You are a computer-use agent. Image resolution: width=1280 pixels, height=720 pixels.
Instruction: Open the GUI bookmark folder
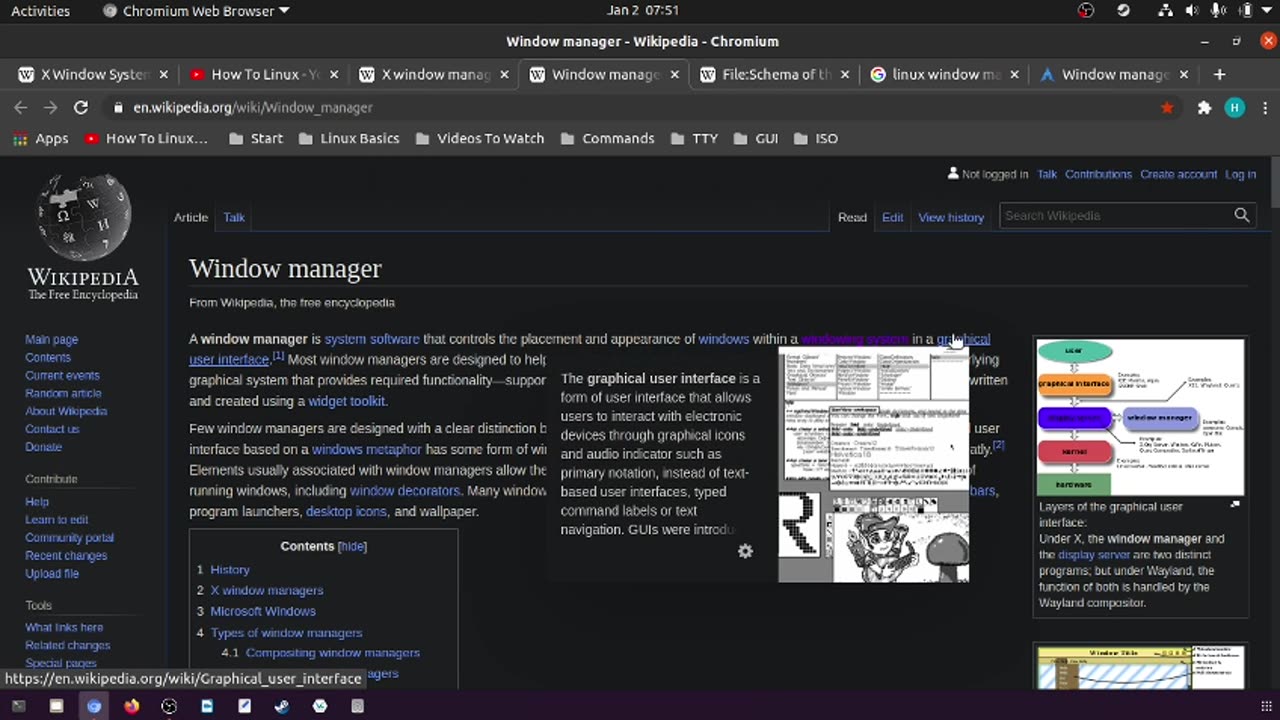click(756, 139)
